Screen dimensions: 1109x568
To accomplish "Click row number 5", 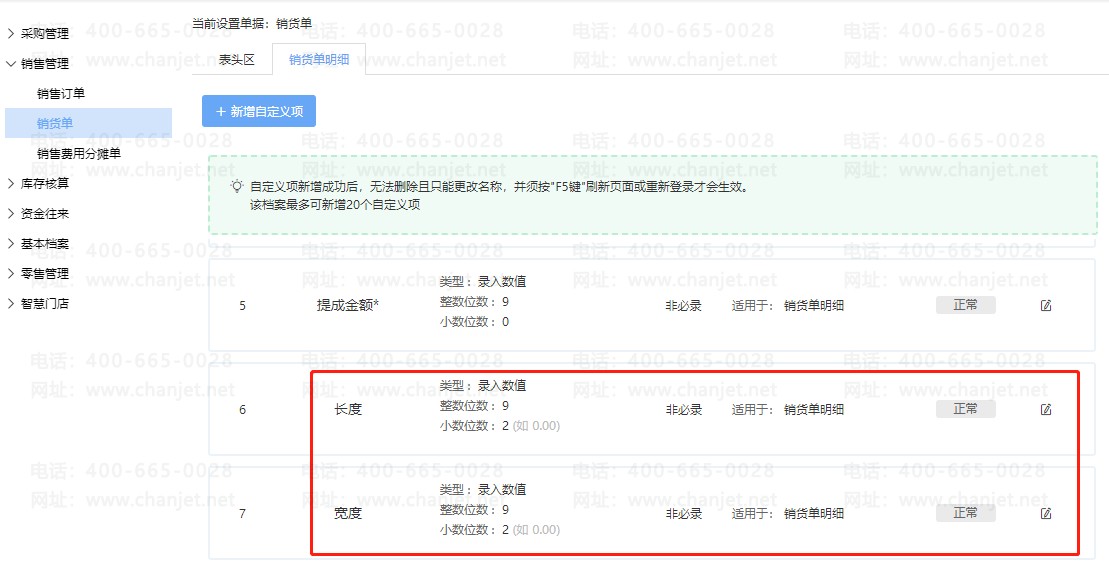I will pos(243,306).
